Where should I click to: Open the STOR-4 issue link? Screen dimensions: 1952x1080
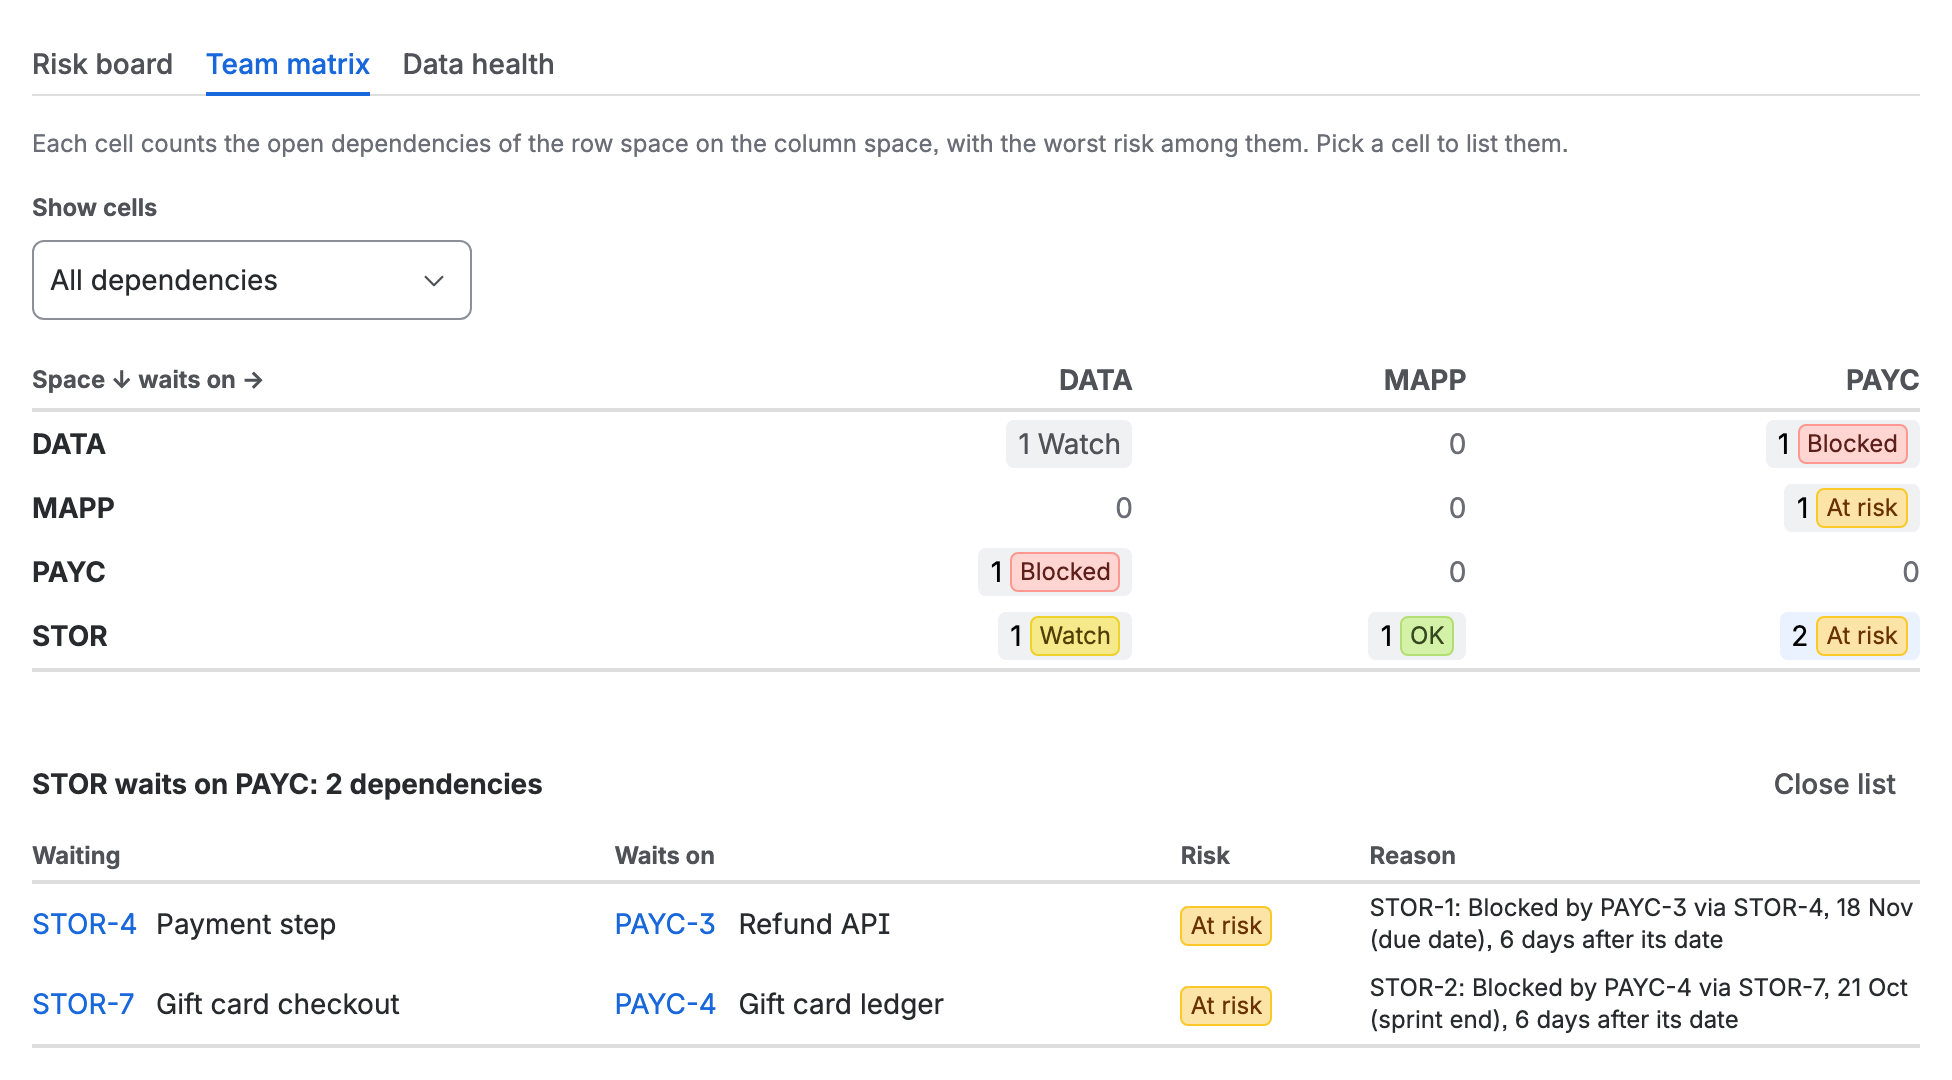(x=84, y=924)
